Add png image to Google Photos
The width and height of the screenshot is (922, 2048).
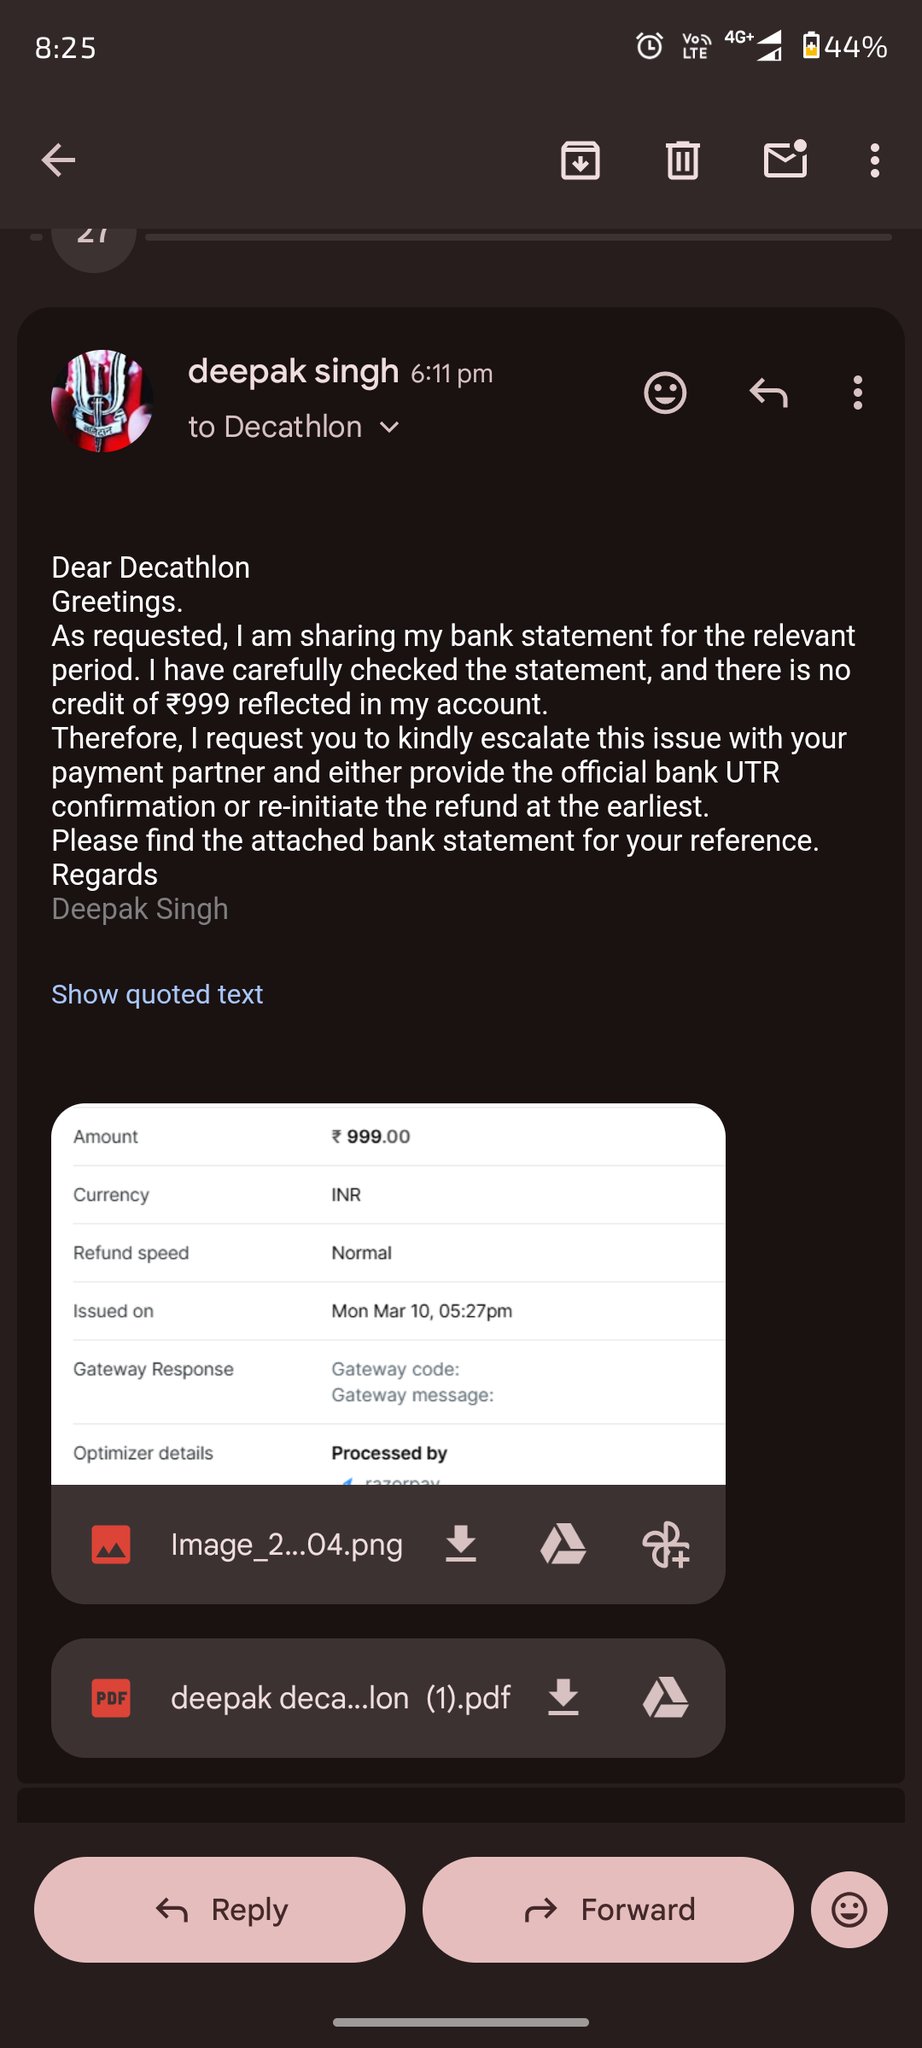point(665,1544)
